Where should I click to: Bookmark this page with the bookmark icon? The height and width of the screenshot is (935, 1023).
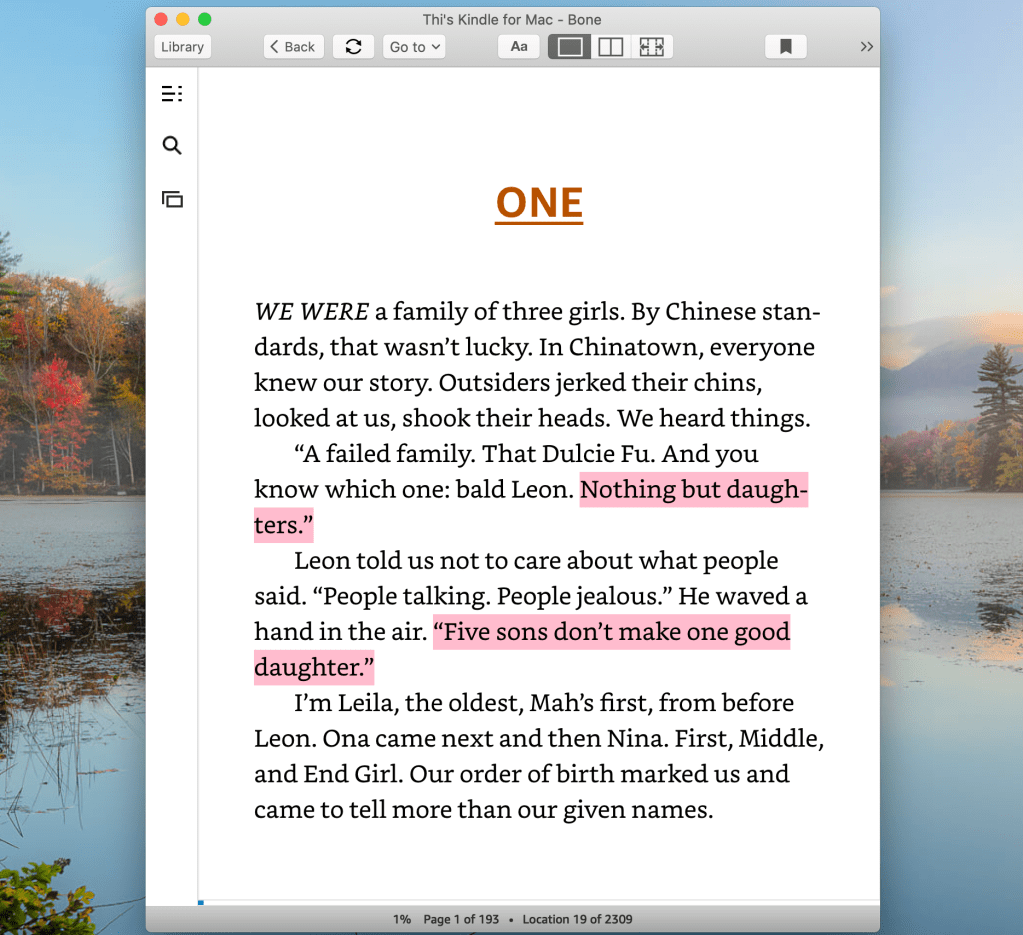coord(785,47)
